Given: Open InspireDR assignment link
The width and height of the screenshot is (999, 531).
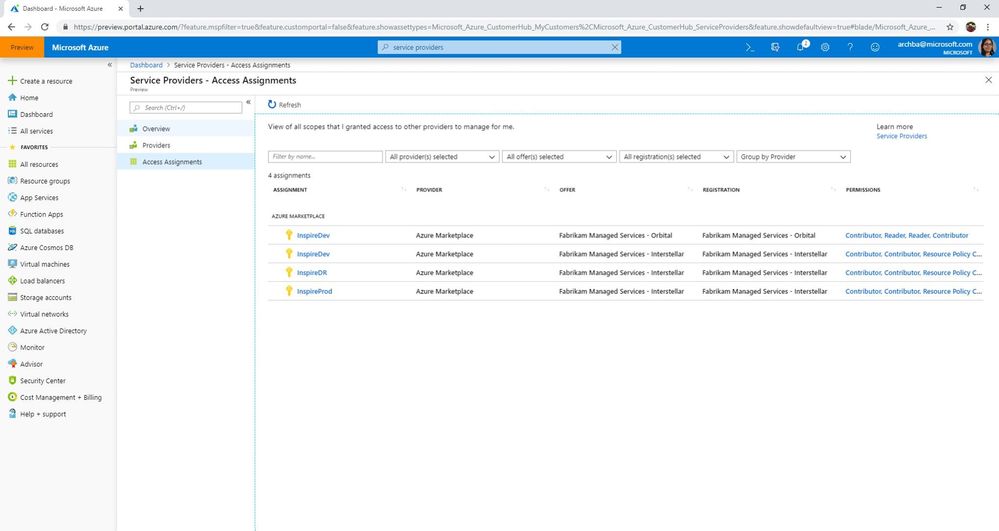Looking at the screenshot, I should 312,273.
